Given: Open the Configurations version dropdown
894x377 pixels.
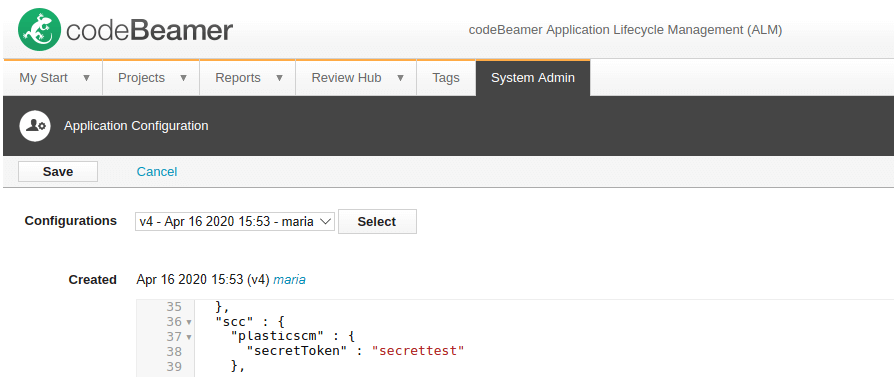Looking at the screenshot, I should [235, 222].
